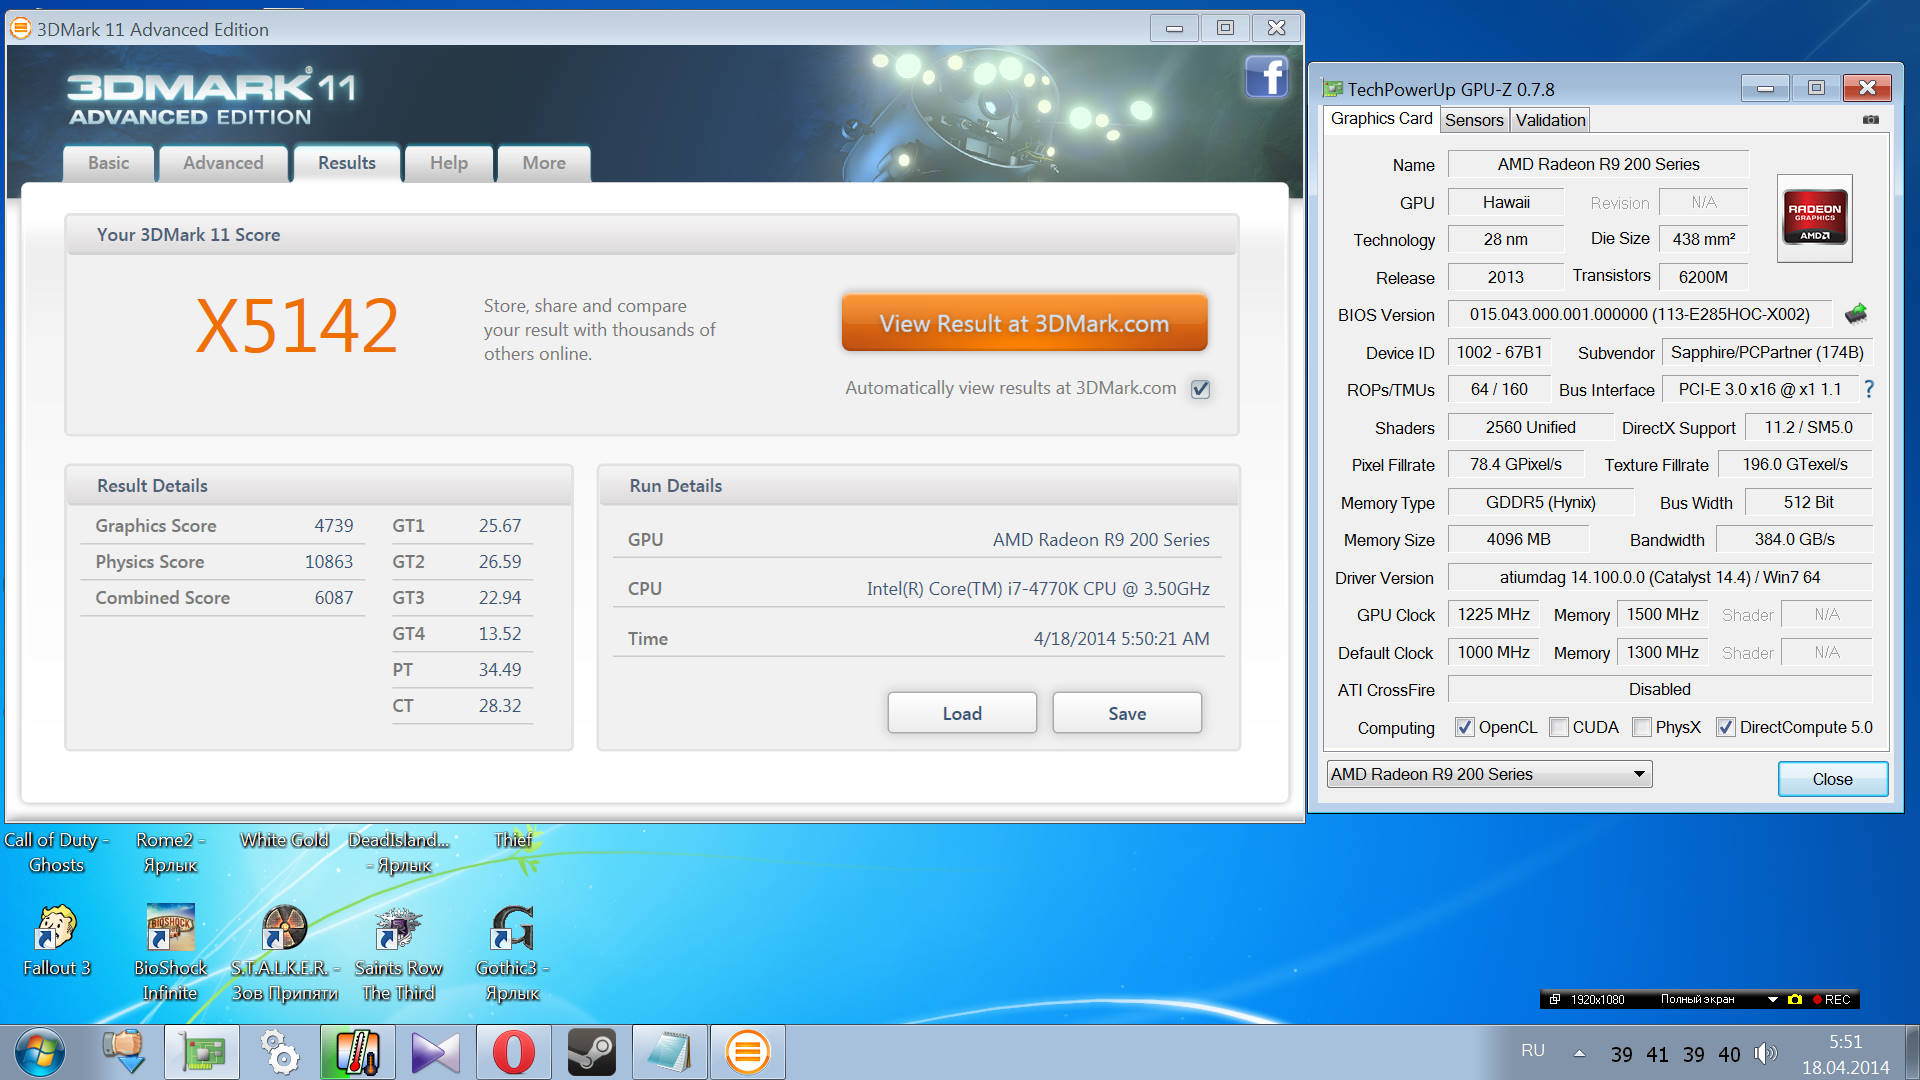Click the BIOS save chip icon
The image size is (1920, 1080).
[1856, 314]
